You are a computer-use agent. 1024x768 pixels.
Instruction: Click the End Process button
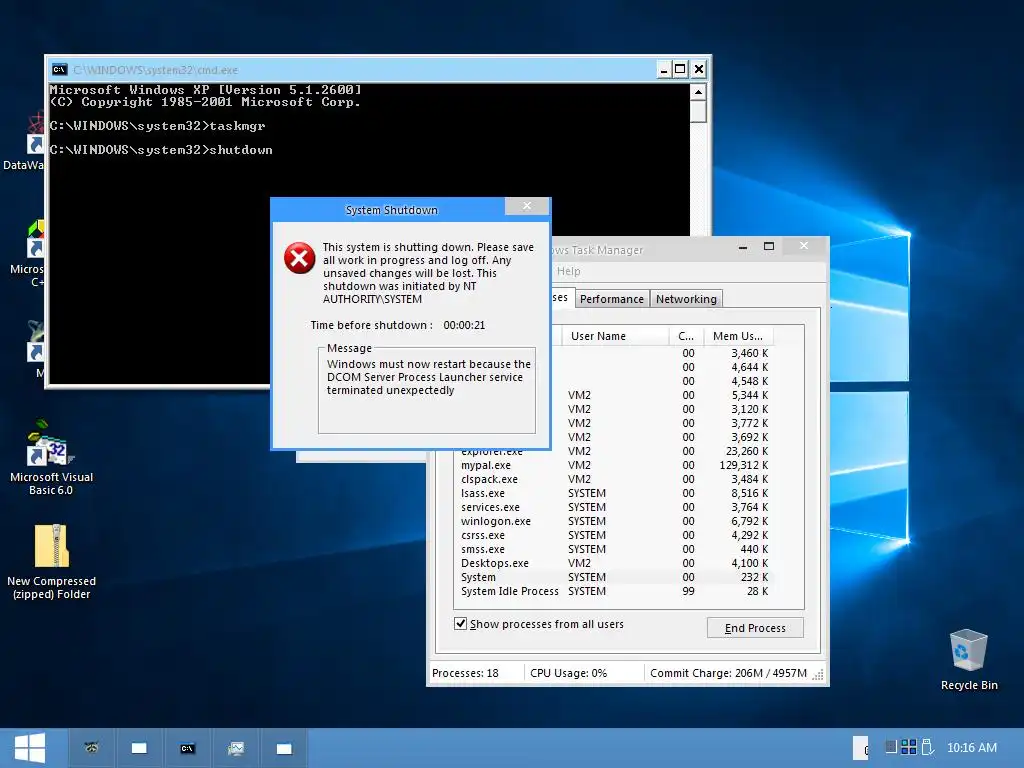tap(755, 628)
